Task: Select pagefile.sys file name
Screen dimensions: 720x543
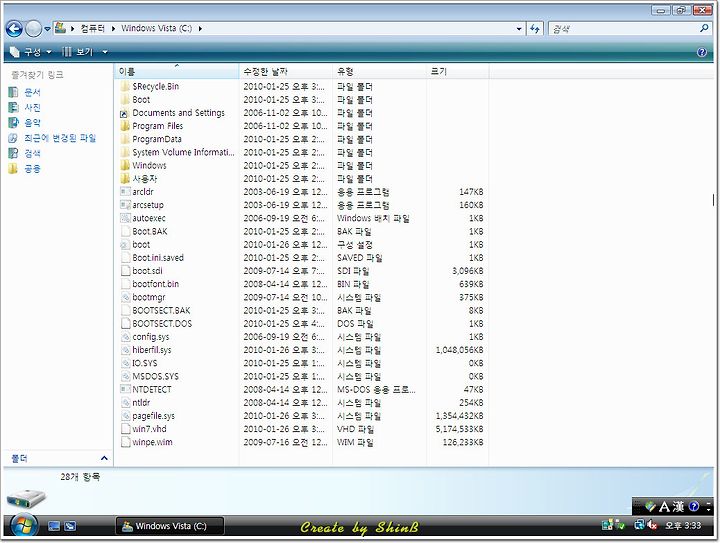Action: (153, 416)
